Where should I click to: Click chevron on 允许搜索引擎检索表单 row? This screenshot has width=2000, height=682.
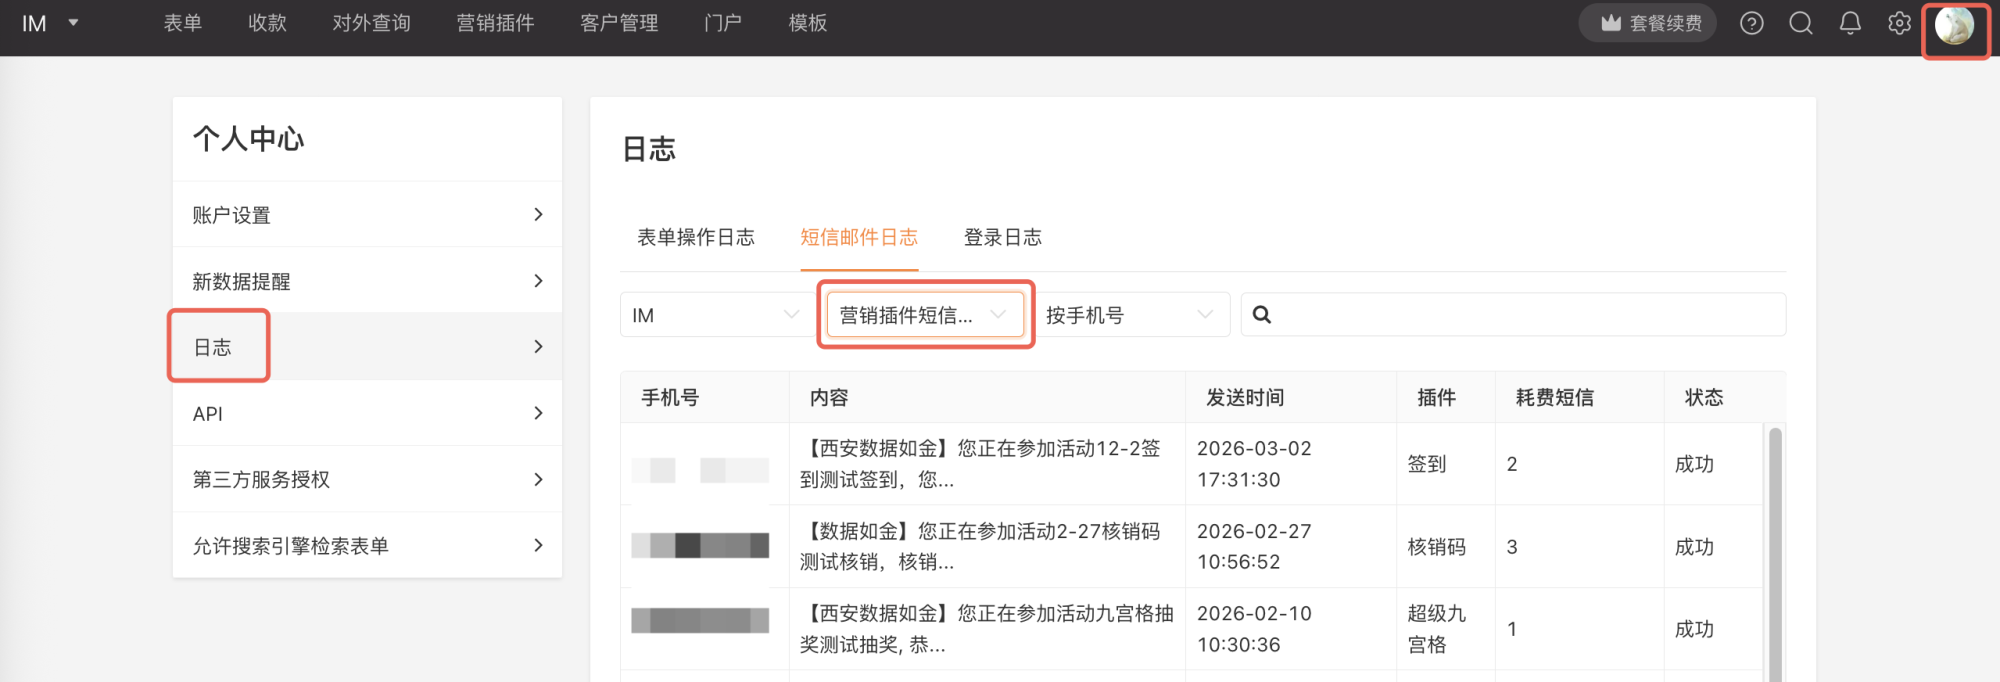(x=538, y=545)
